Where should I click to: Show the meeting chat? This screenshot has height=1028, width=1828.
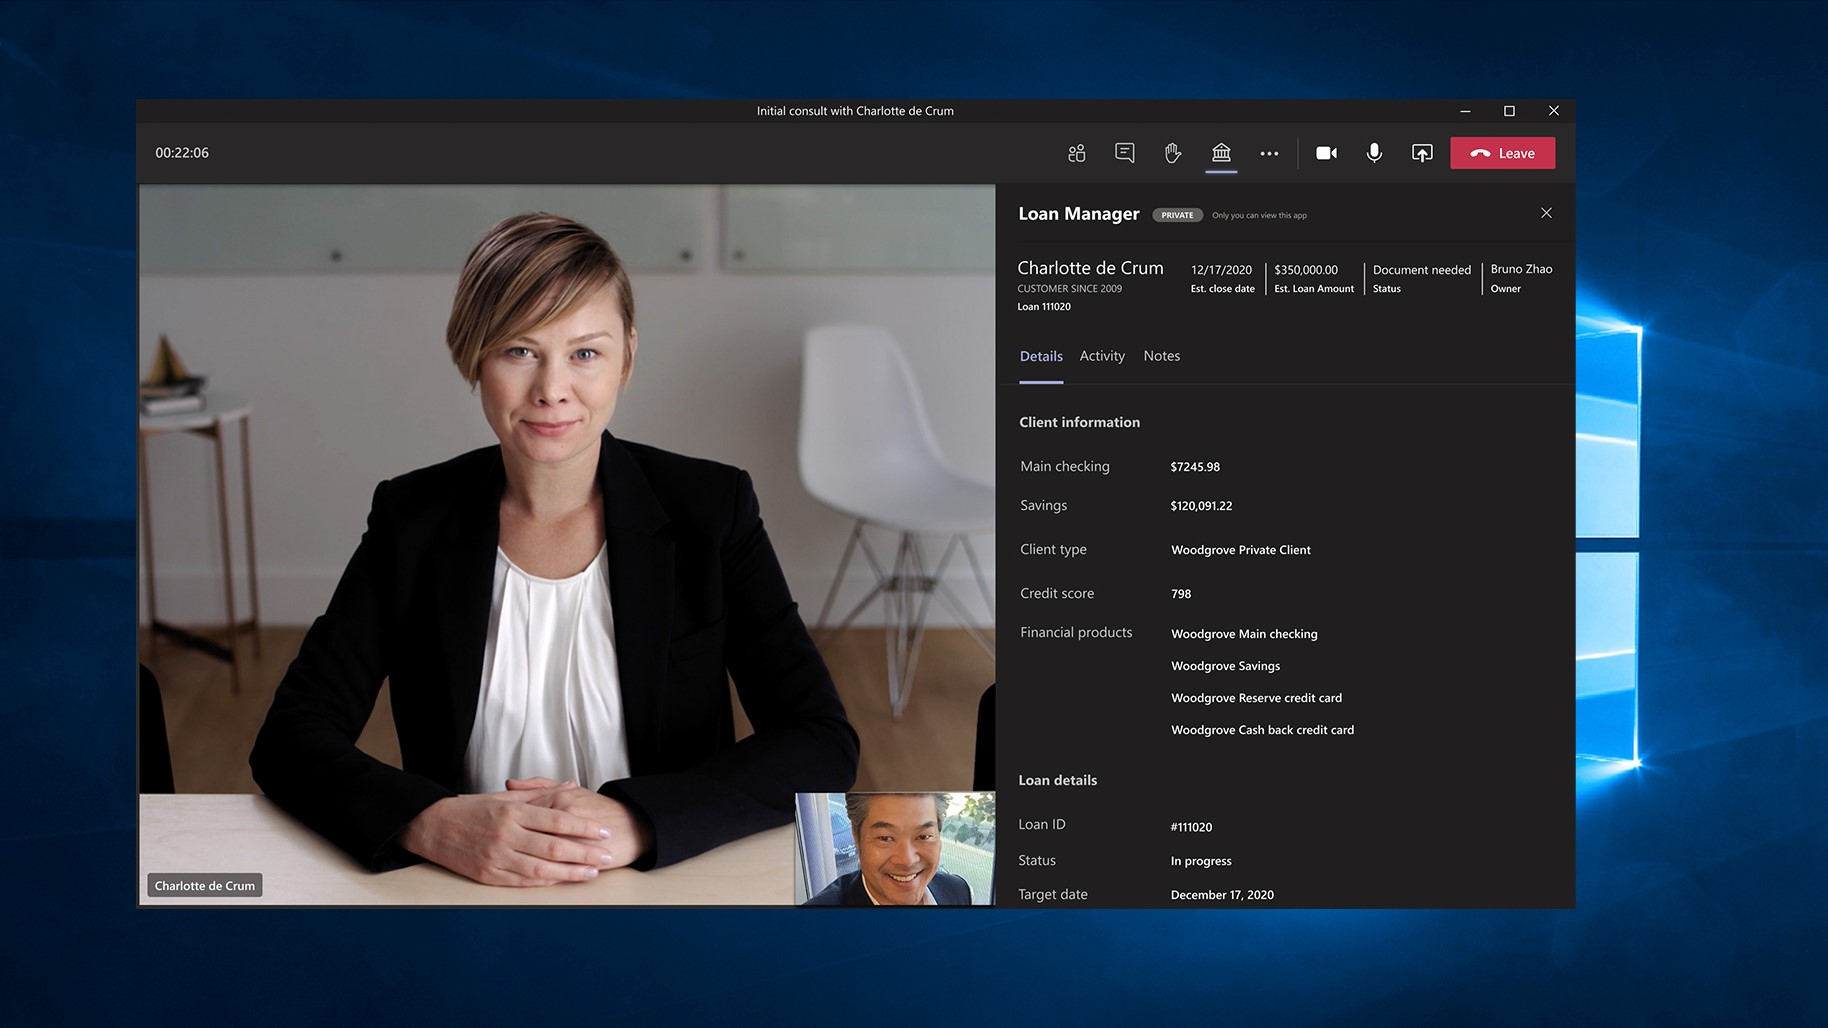point(1125,153)
